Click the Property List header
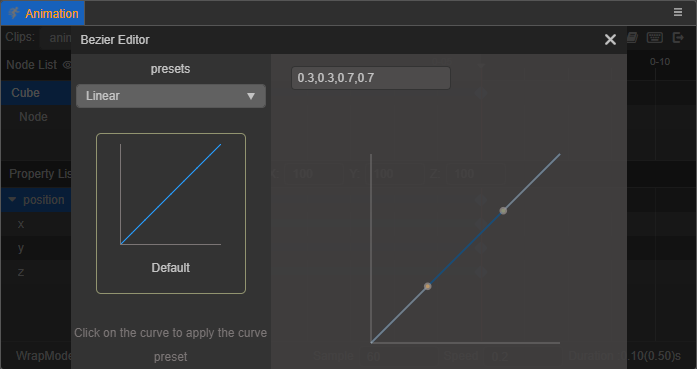697x369 pixels. (x=40, y=174)
